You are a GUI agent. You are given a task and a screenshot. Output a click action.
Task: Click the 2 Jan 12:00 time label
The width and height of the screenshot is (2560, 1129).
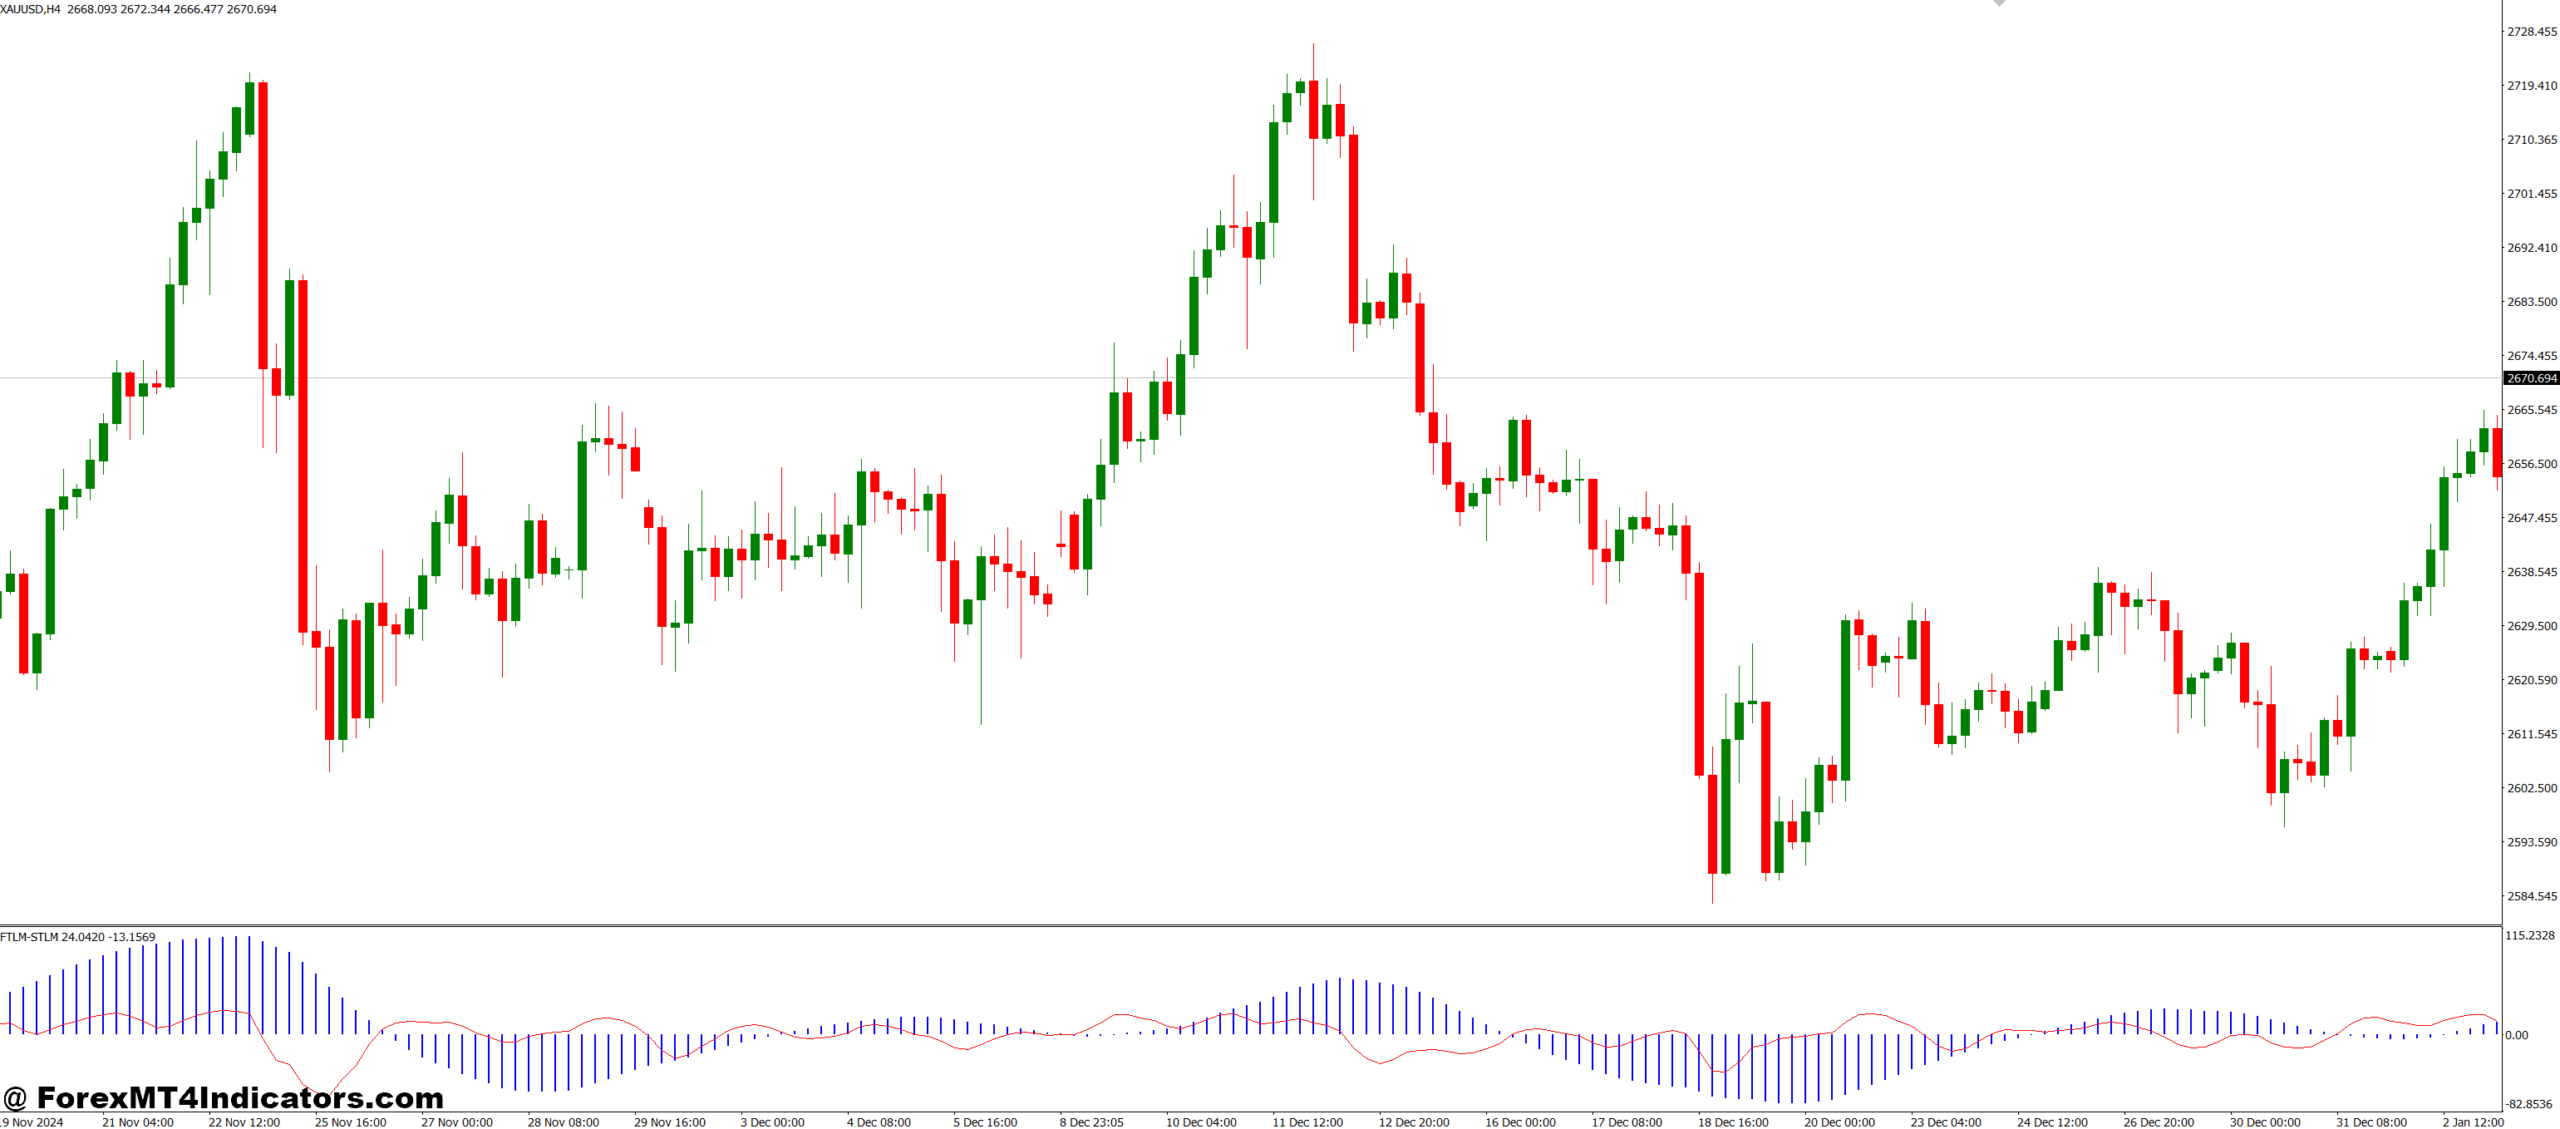pos(2472,1122)
